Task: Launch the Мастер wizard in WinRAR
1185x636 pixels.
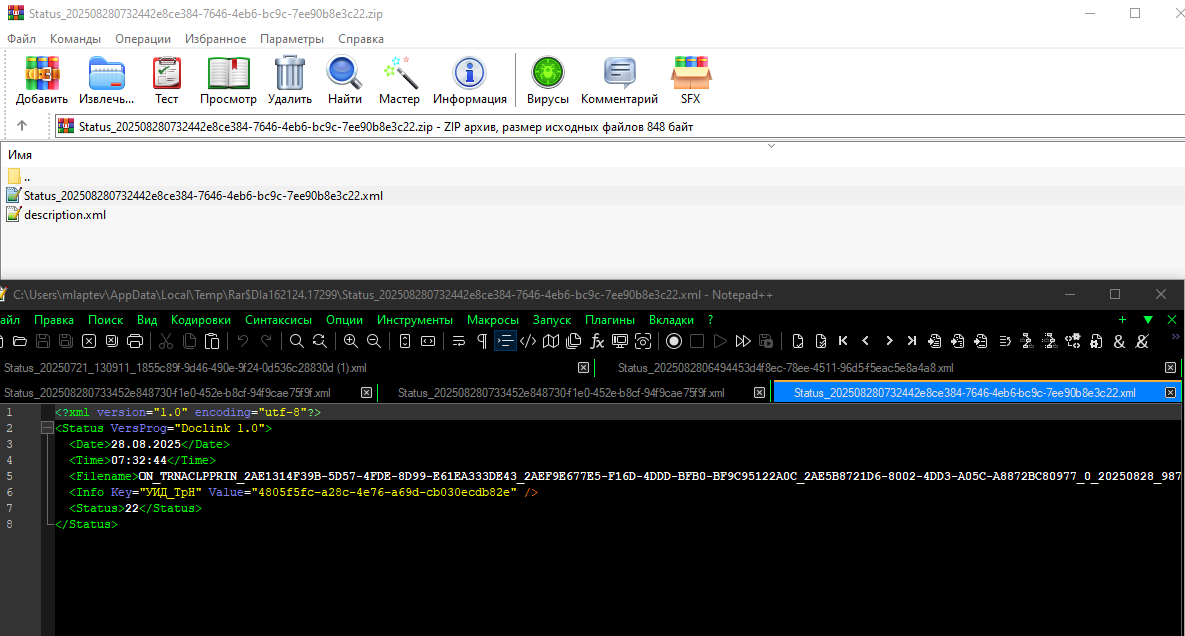Action: pos(399,81)
